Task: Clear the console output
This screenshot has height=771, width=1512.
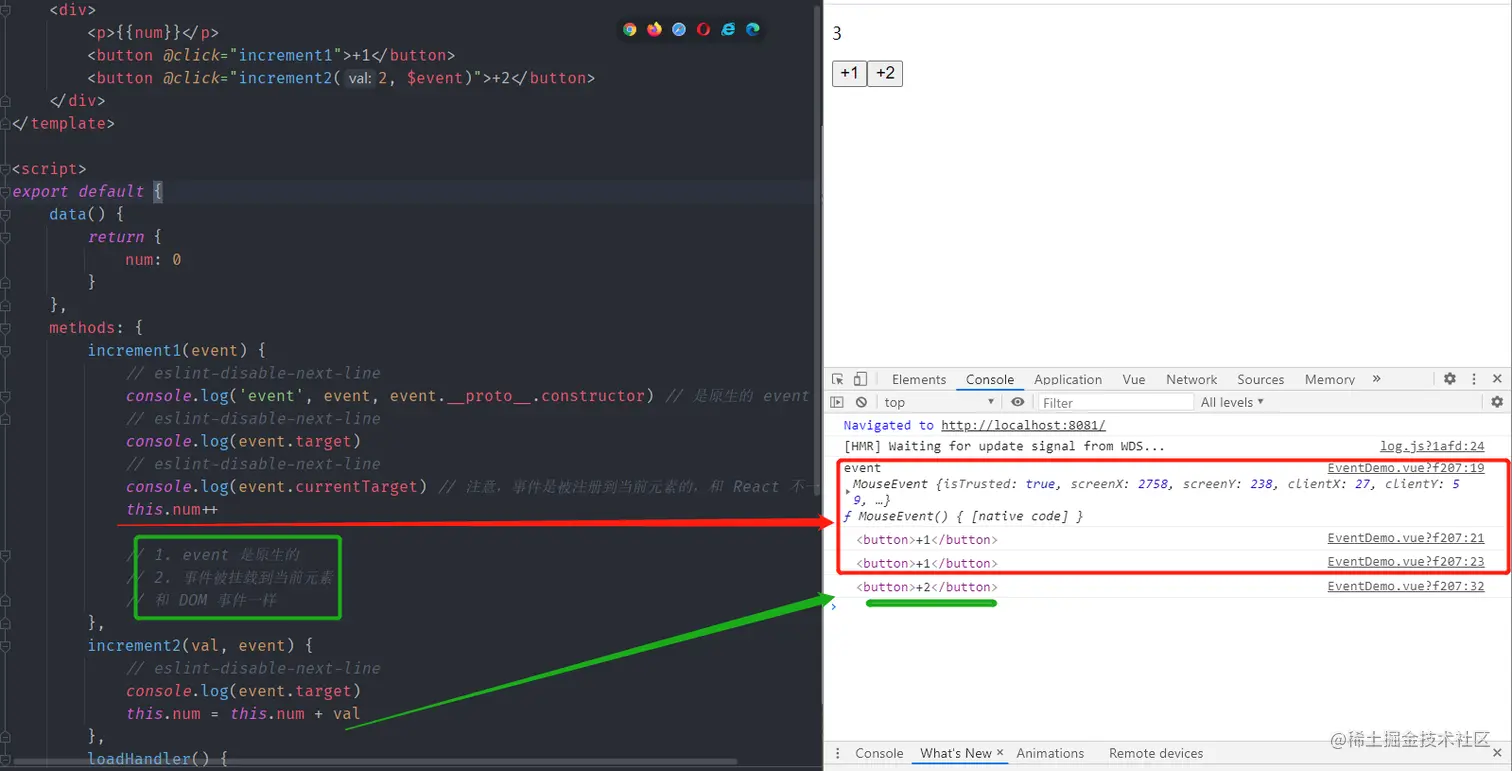Action: click(x=861, y=402)
